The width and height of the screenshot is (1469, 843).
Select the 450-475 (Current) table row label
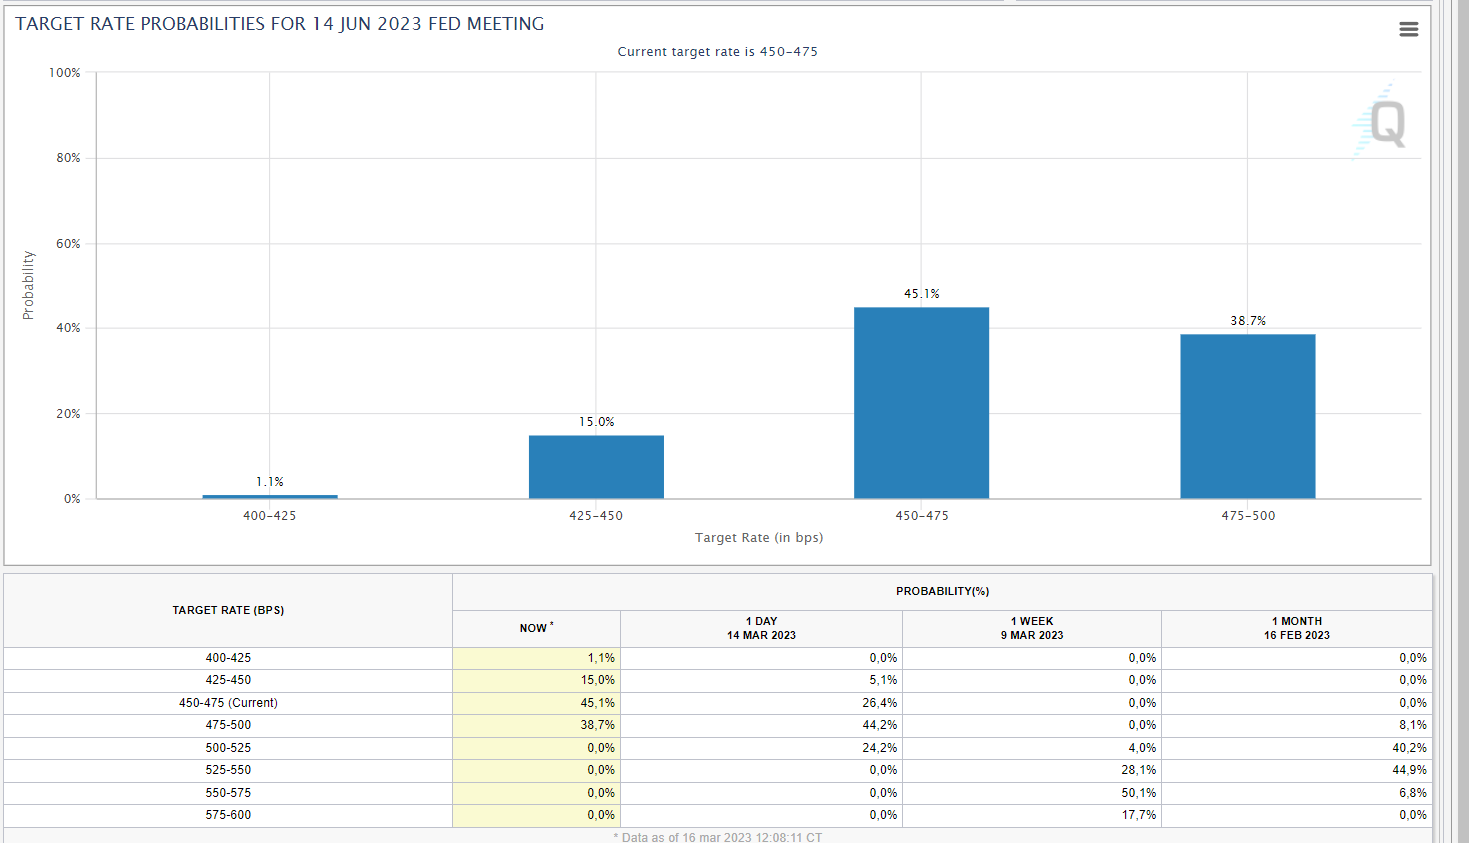(228, 703)
